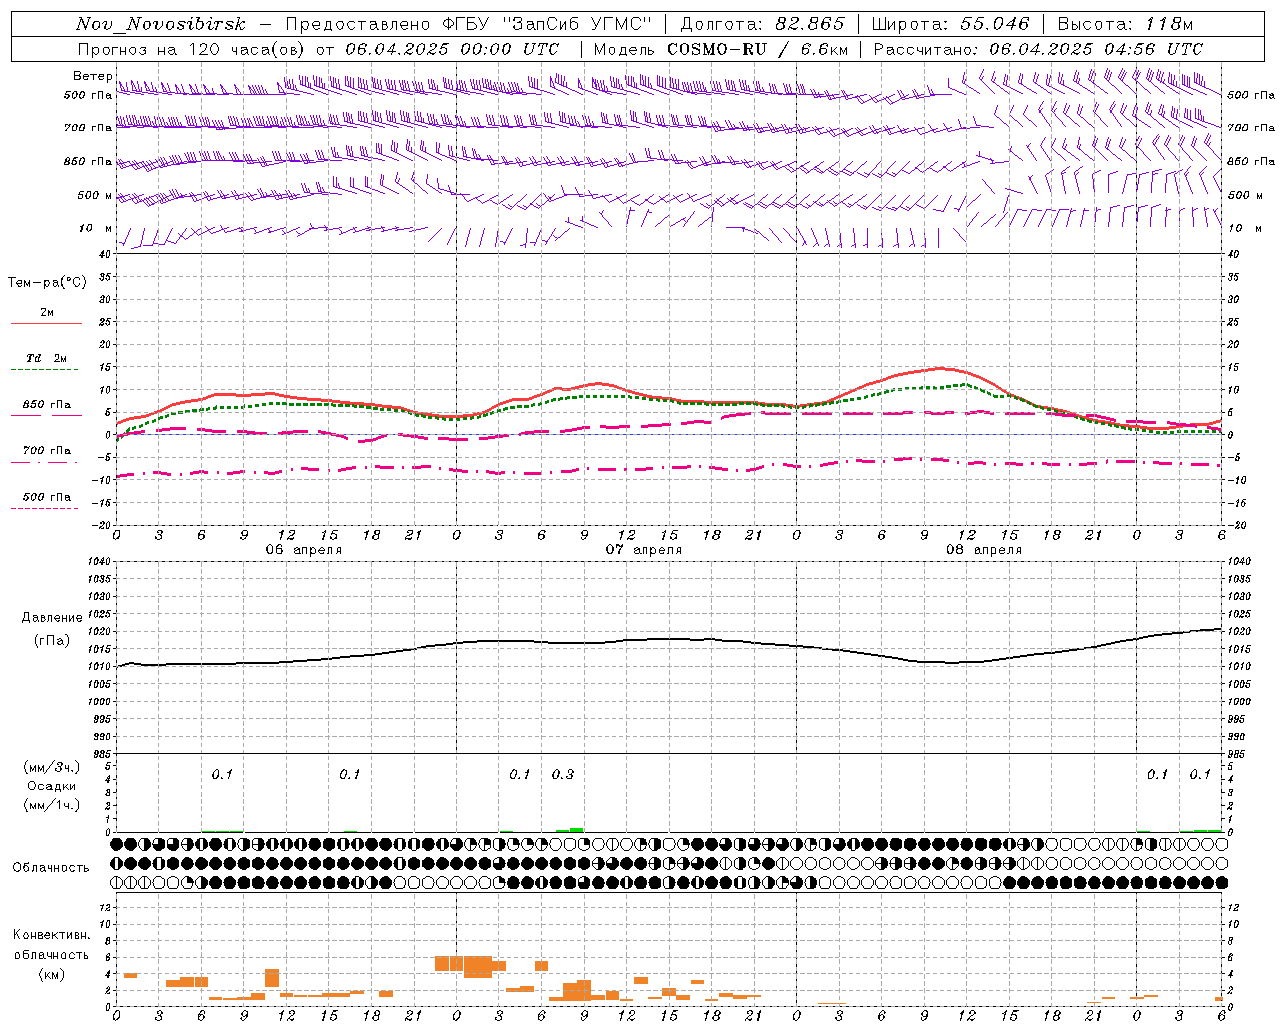Click the Долгота: 82.865 value

point(762,24)
